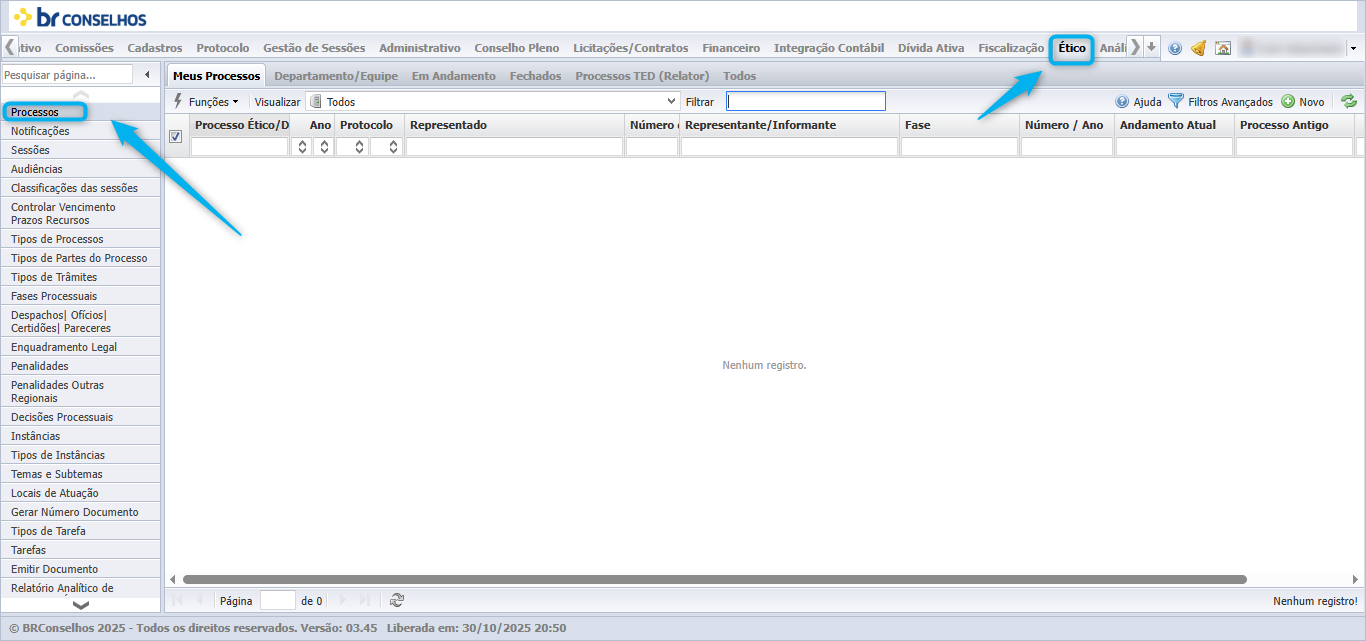Select Fases Processuais in the sidebar
Image resolution: width=1366 pixels, height=641 pixels.
tap(81, 296)
